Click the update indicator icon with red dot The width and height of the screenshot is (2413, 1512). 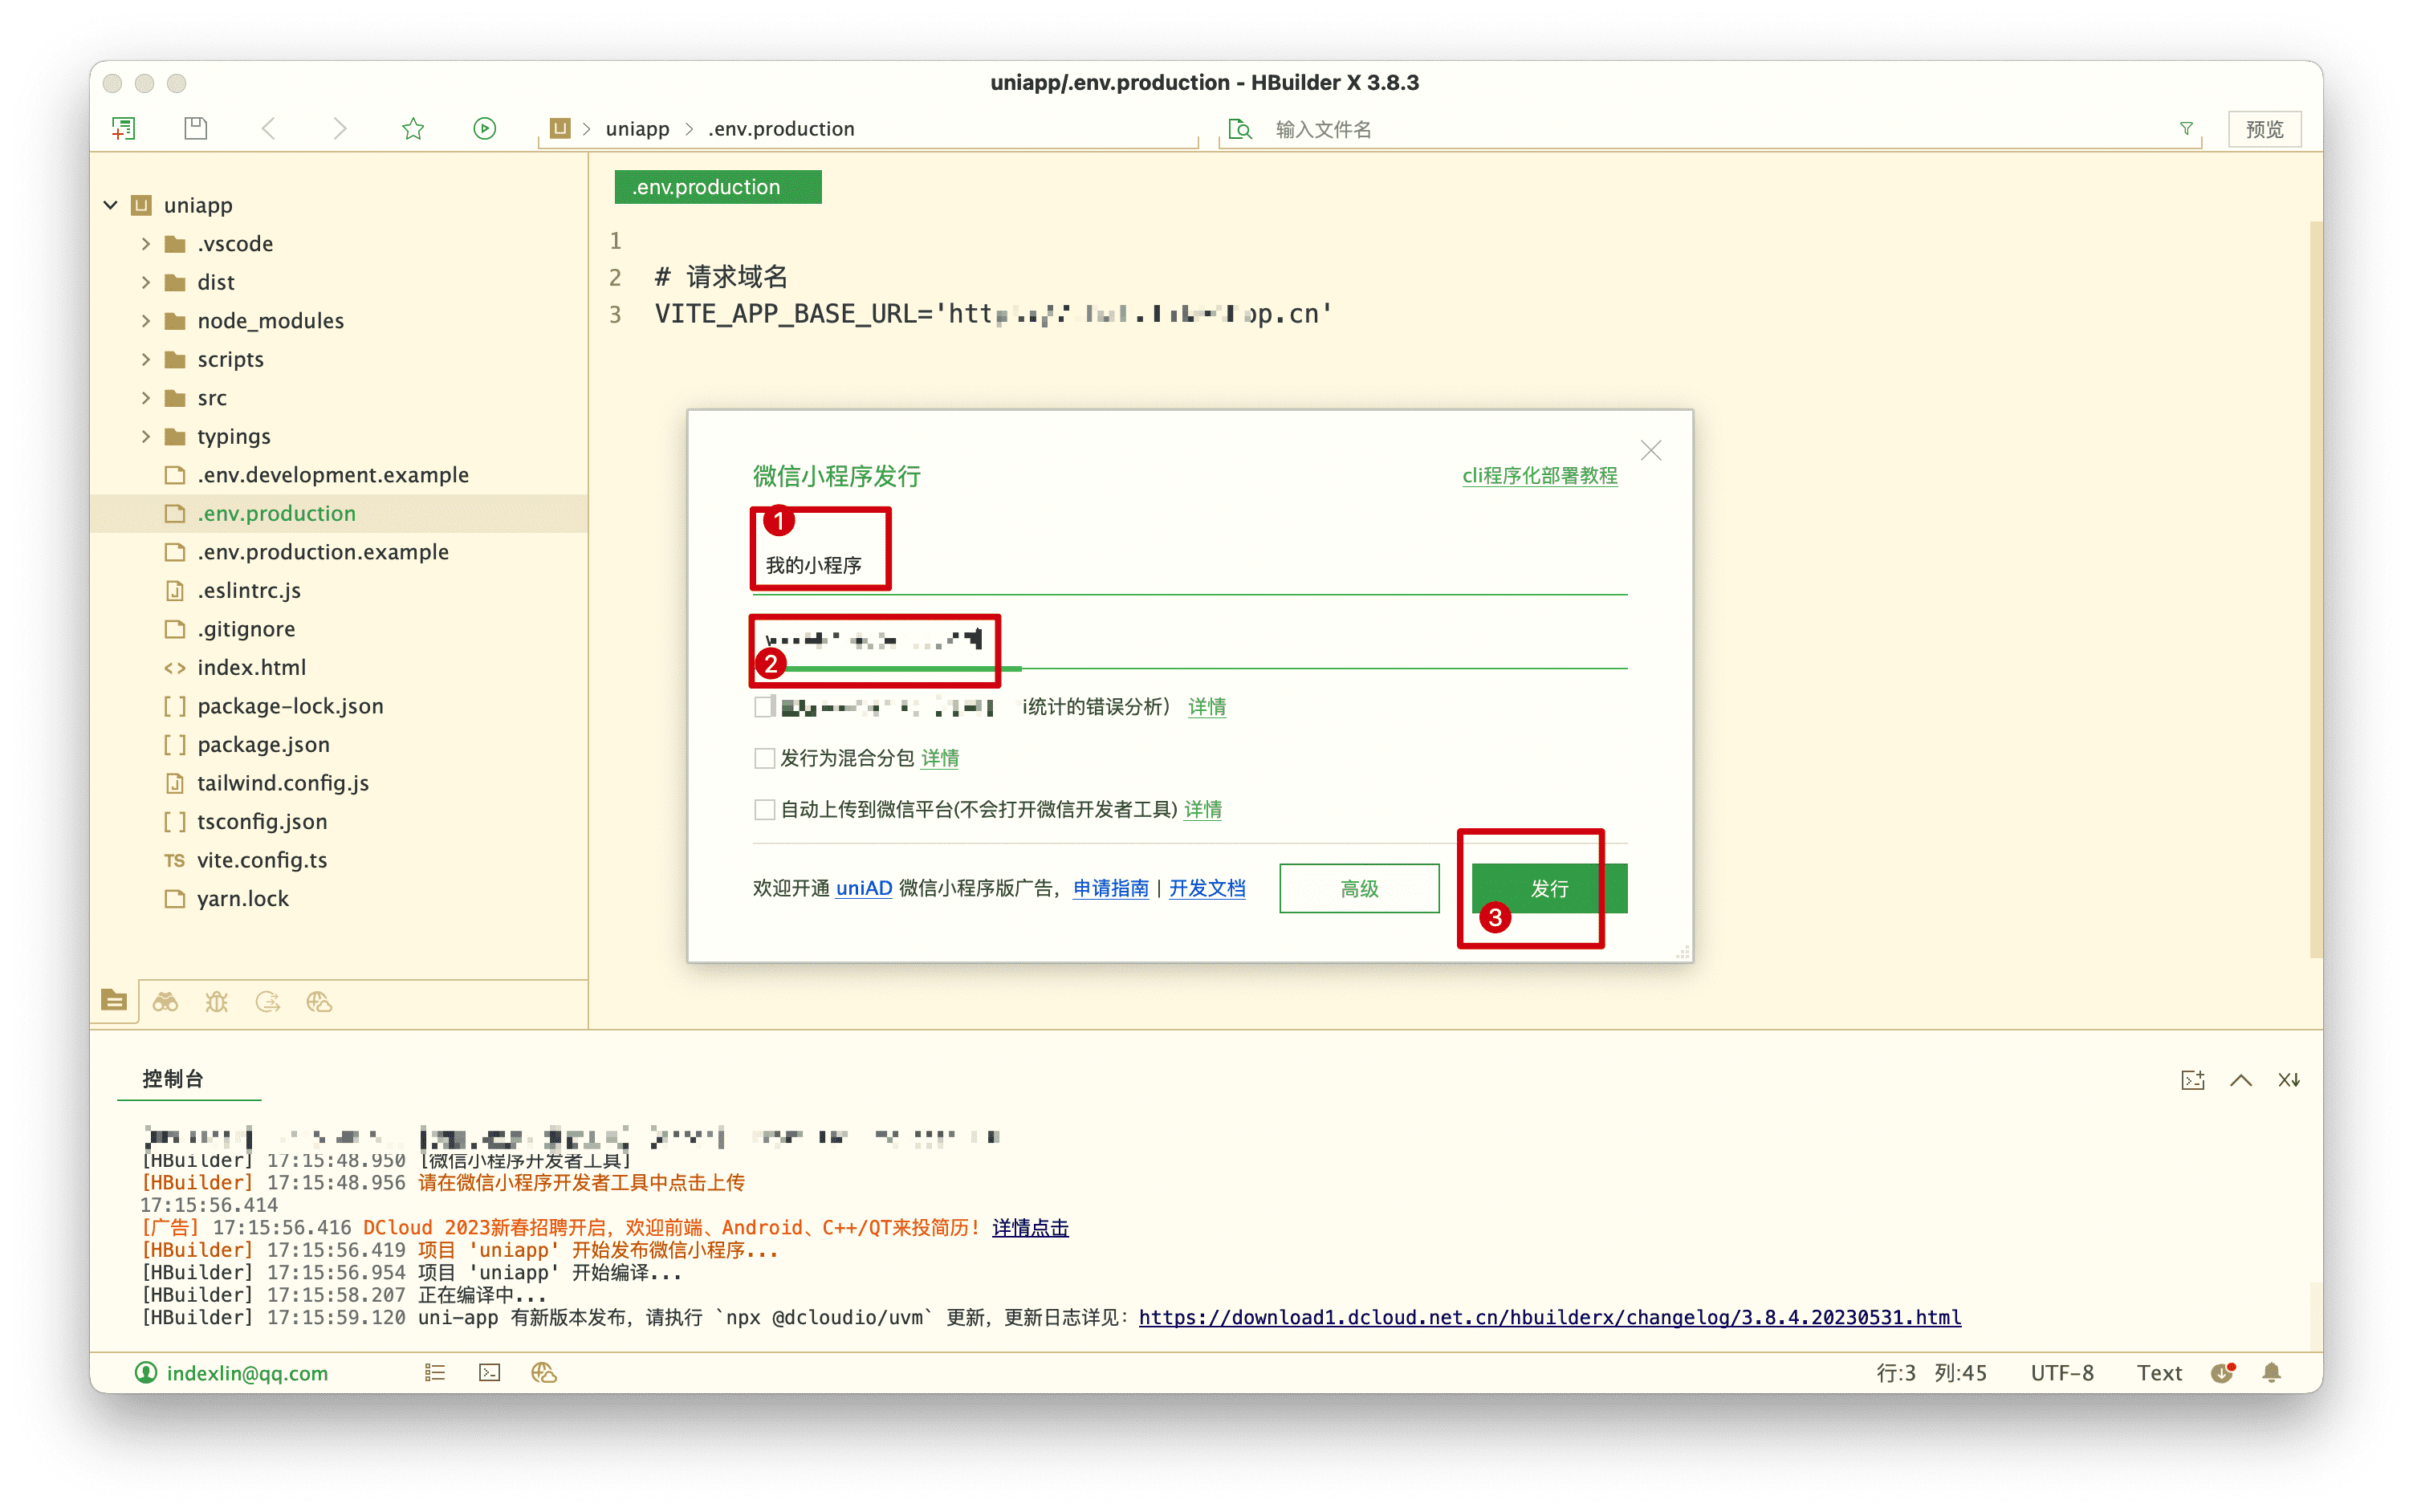tap(2222, 1373)
